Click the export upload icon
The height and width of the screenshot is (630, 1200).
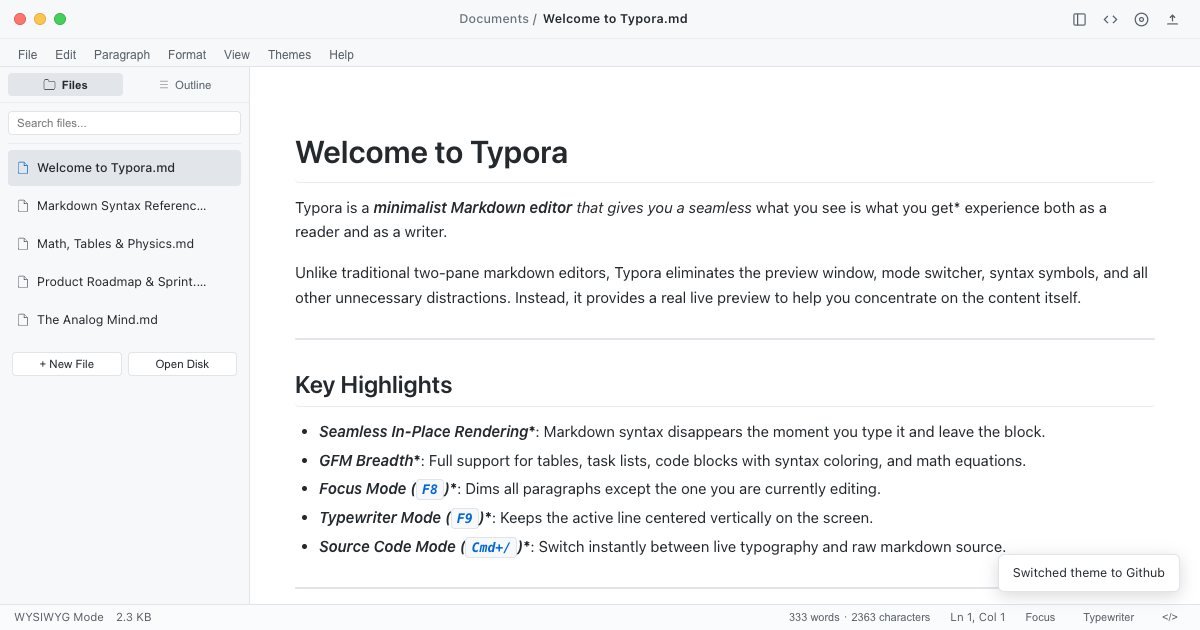(1172, 19)
